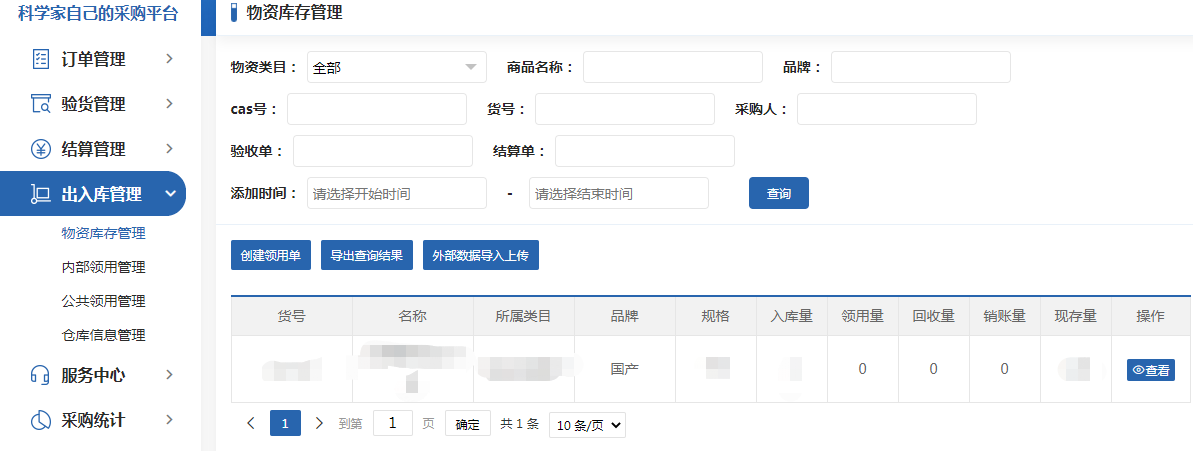Image resolution: width=1193 pixels, height=451 pixels.
Task: Open the 10 条/页 page size selector
Action: [588, 424]
